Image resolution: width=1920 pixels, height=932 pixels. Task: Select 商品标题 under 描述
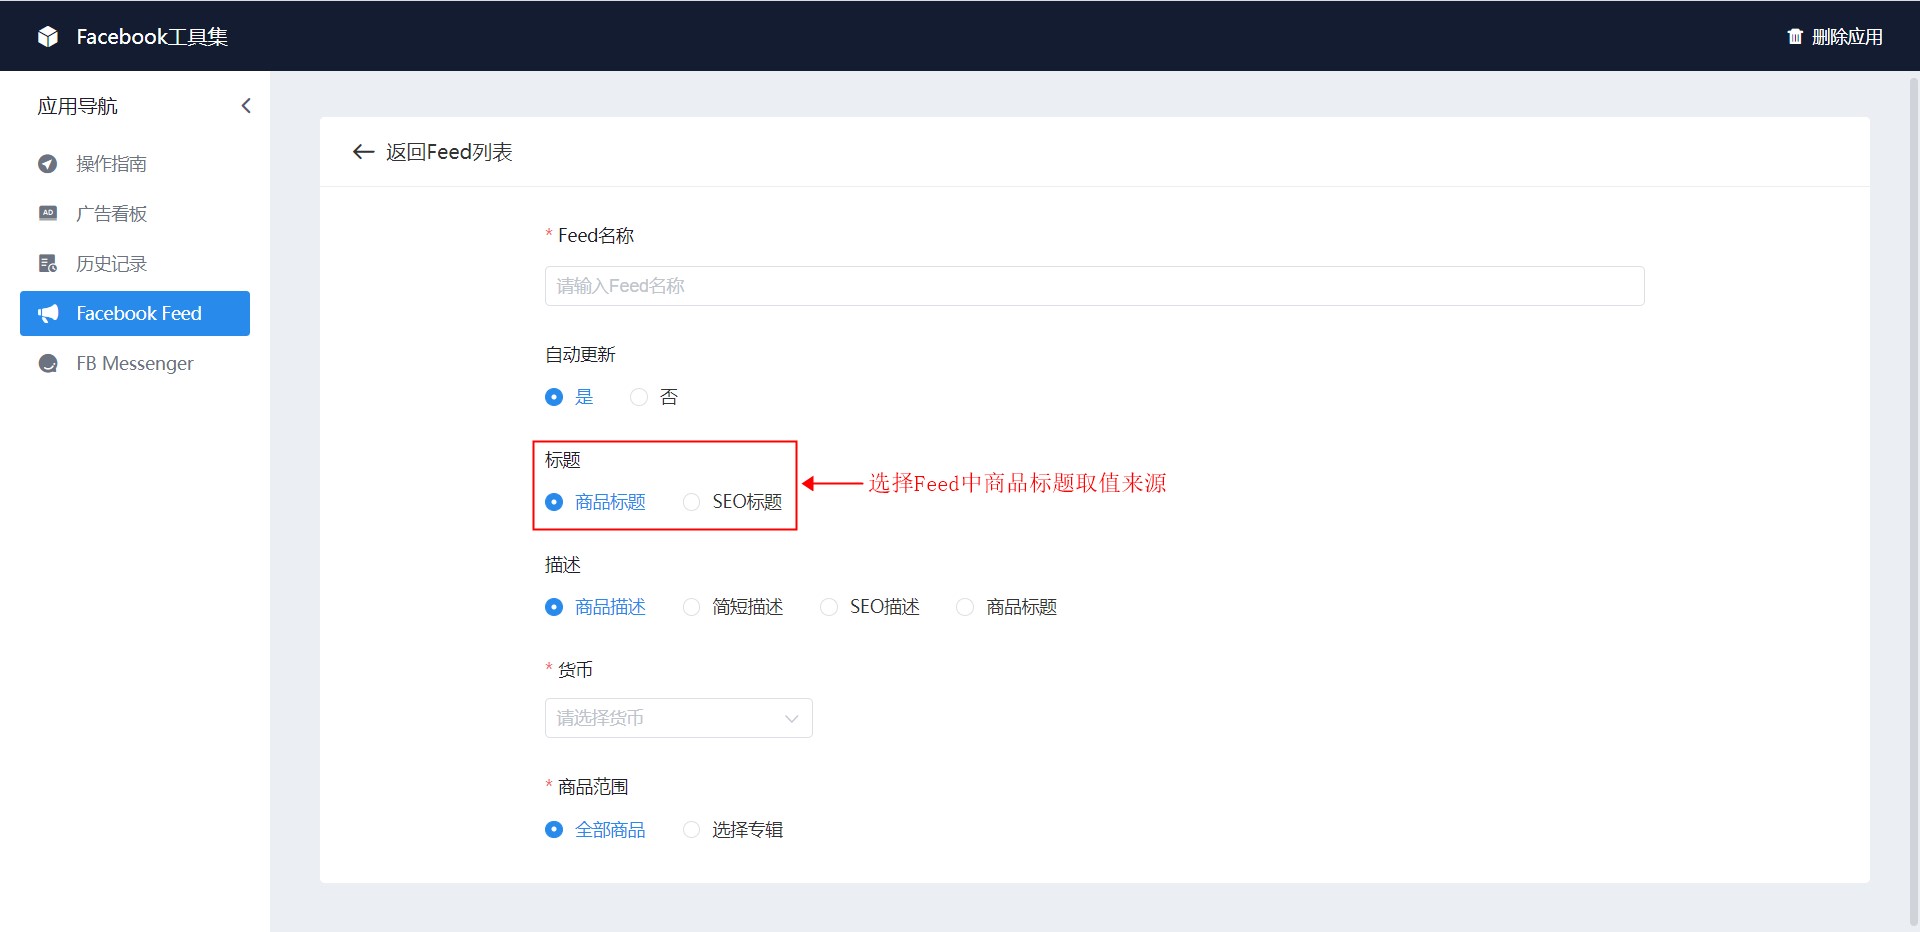pyautogui.click(x=1006, y=607)
